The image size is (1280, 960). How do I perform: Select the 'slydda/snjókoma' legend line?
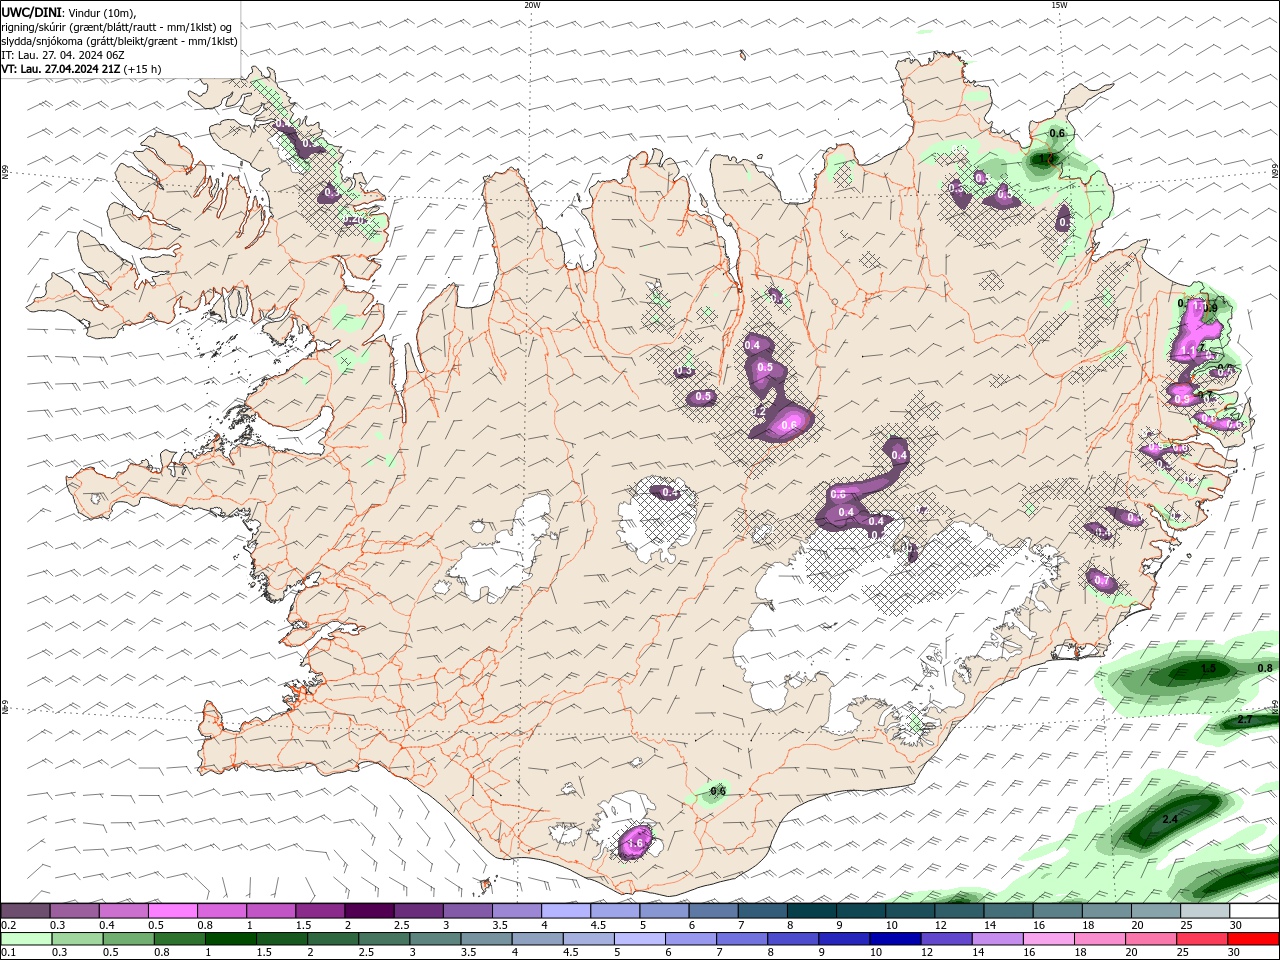pyautogui.click(x=119, y=41)
